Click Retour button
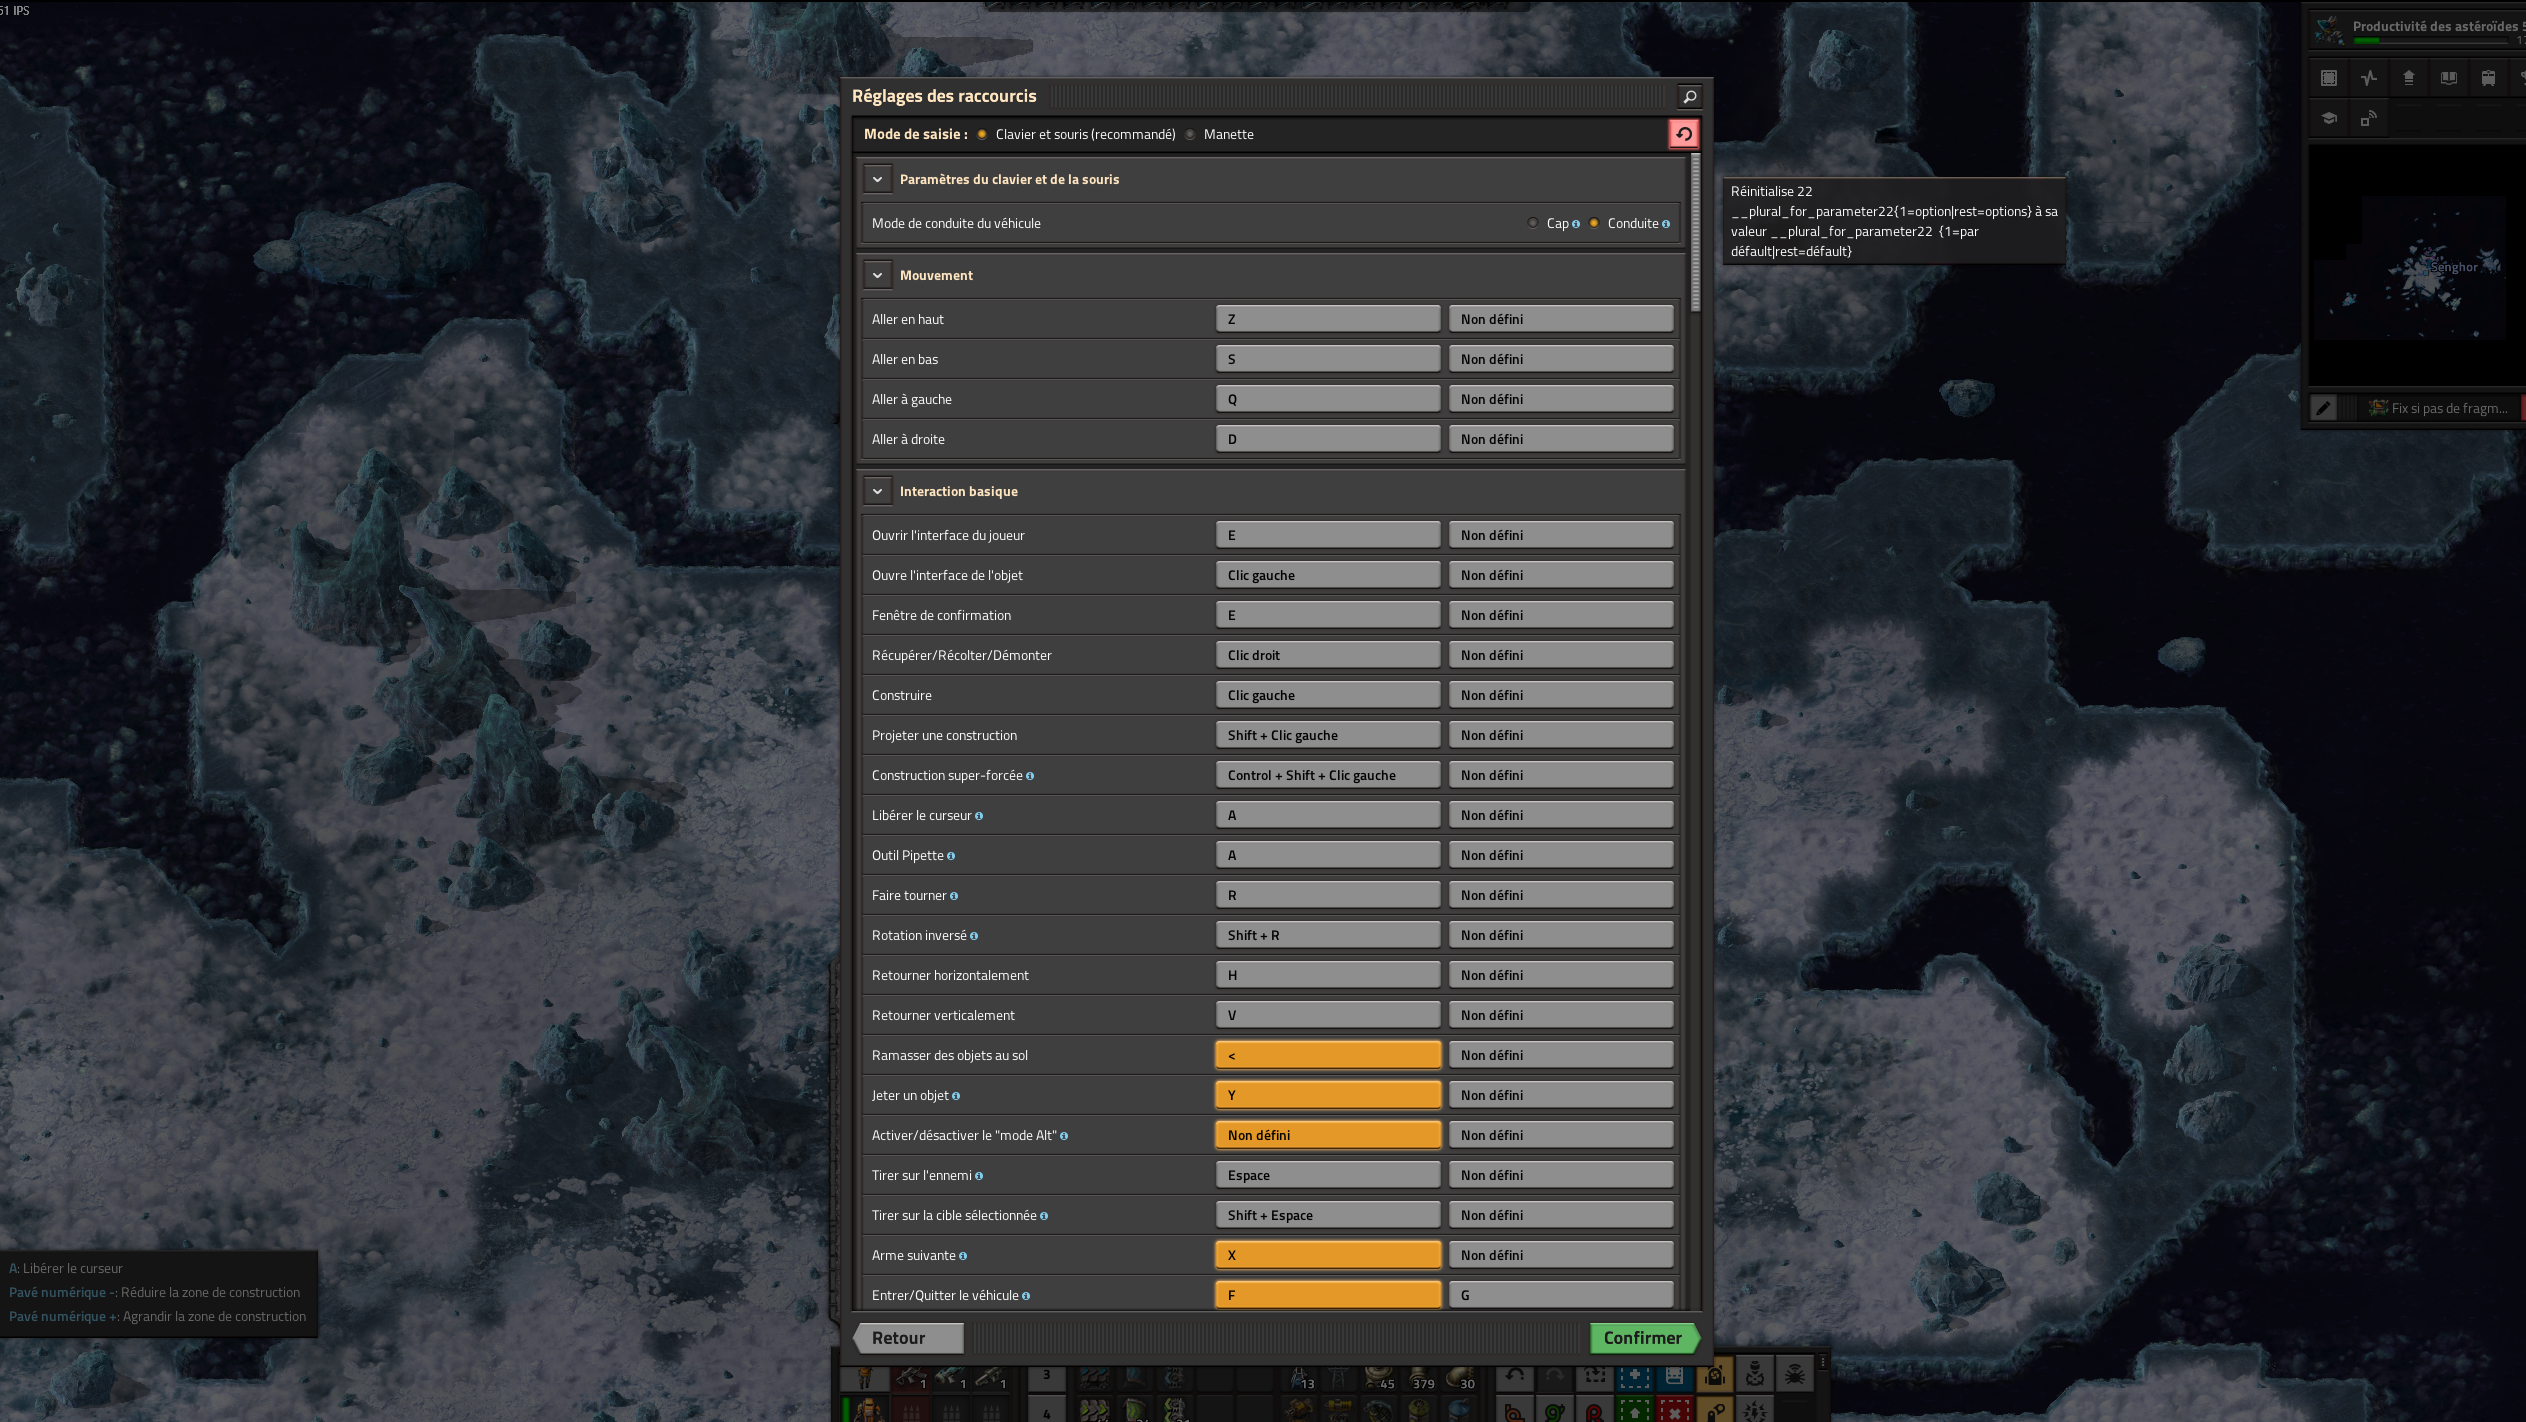This screenshot has width=2526, height=1422. coord(908,1338)
